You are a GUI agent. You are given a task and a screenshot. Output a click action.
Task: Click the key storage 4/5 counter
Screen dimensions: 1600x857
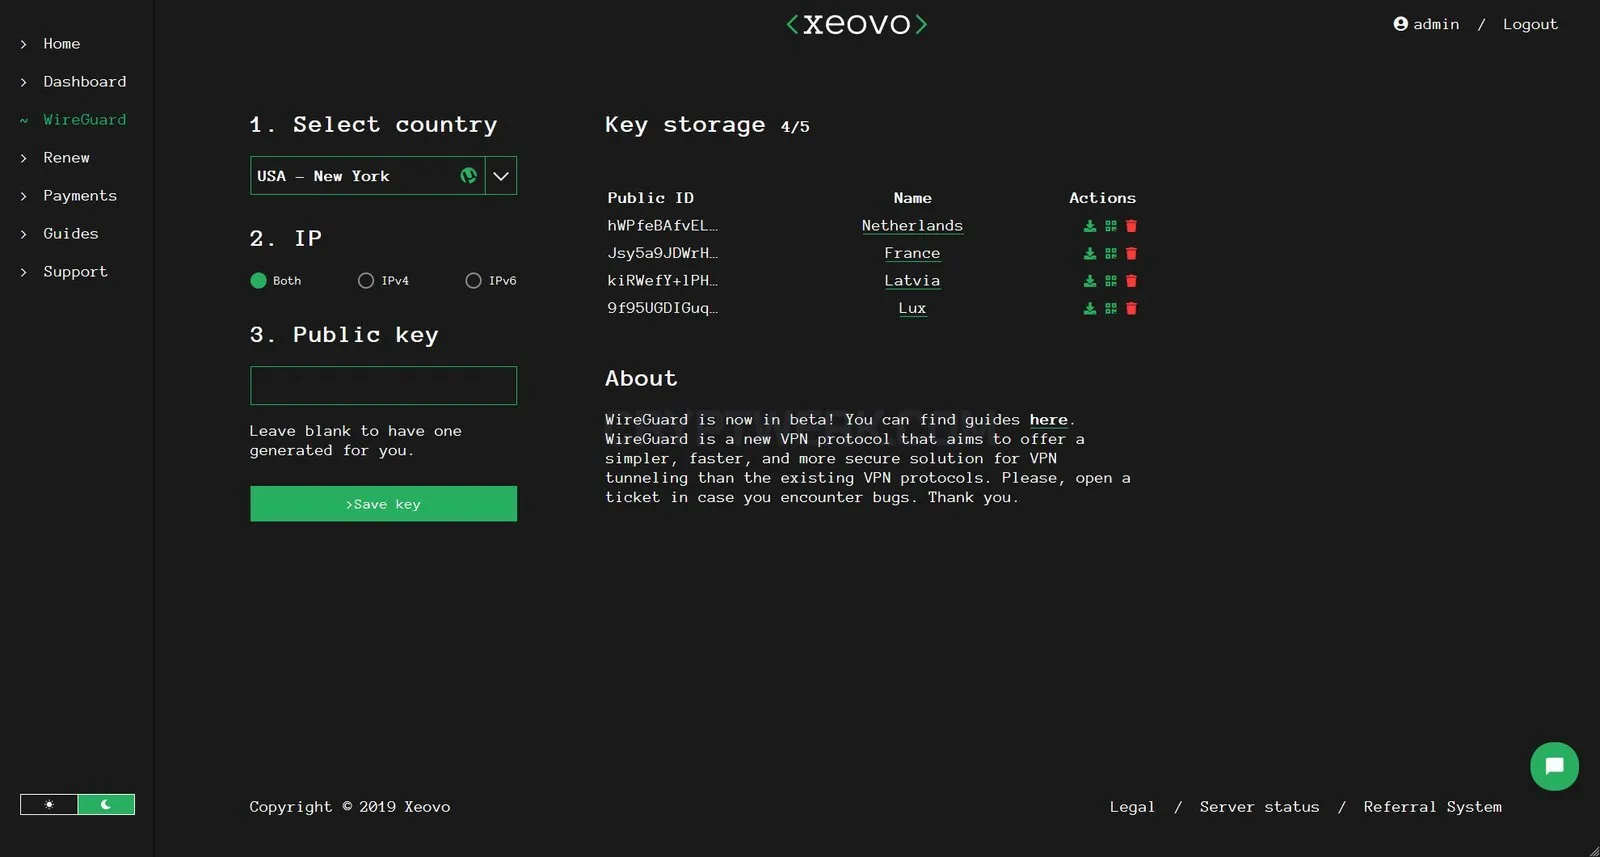tap(795, 127)
